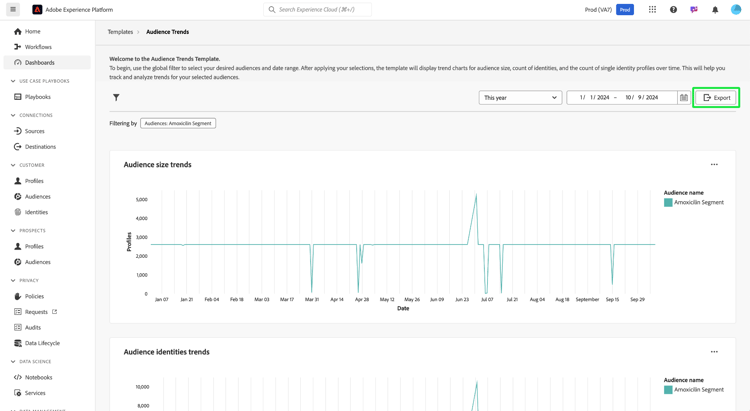Click Amoxicilin Segment legend swatch in identities trends
The width and height of the screenshot is (750, 411).
pos(668,389)
